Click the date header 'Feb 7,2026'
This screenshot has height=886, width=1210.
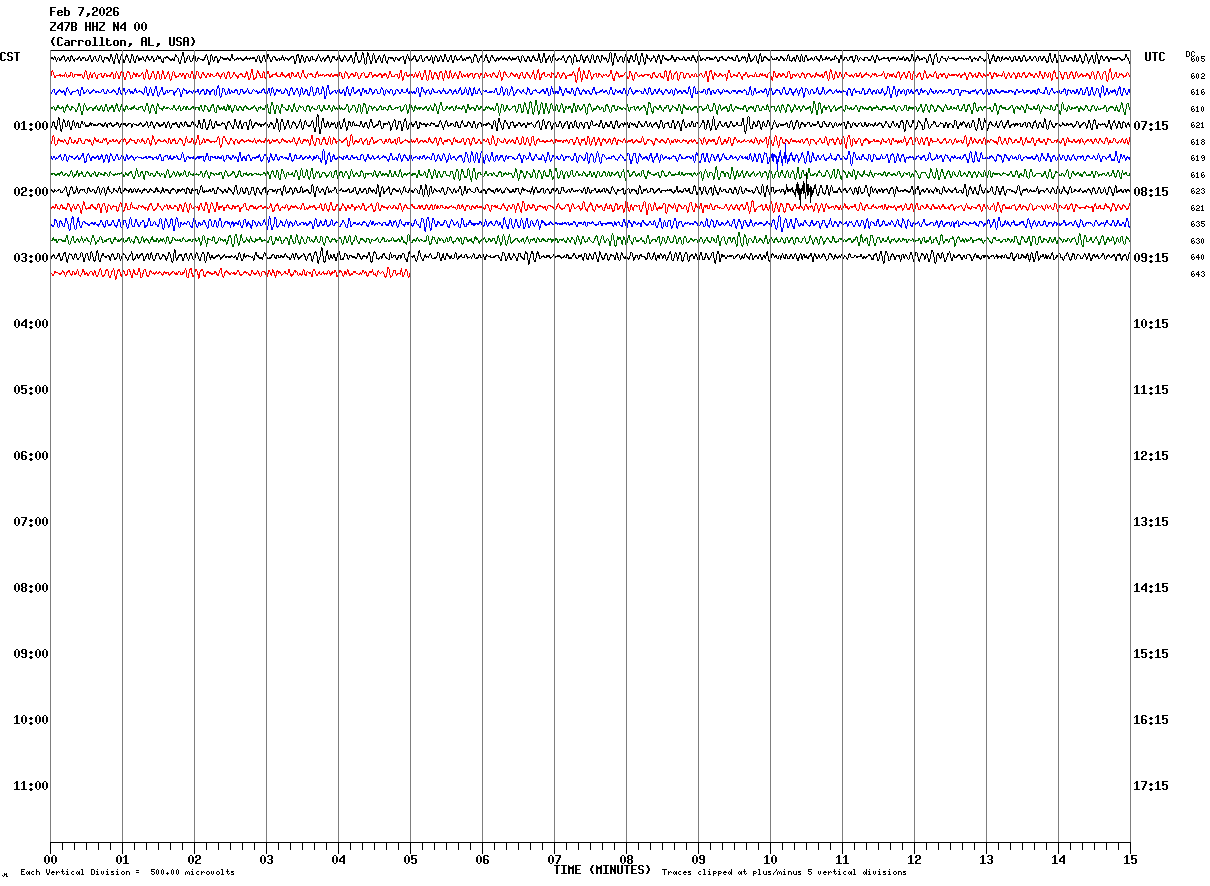pyautogui.click(x=84, y=12)
